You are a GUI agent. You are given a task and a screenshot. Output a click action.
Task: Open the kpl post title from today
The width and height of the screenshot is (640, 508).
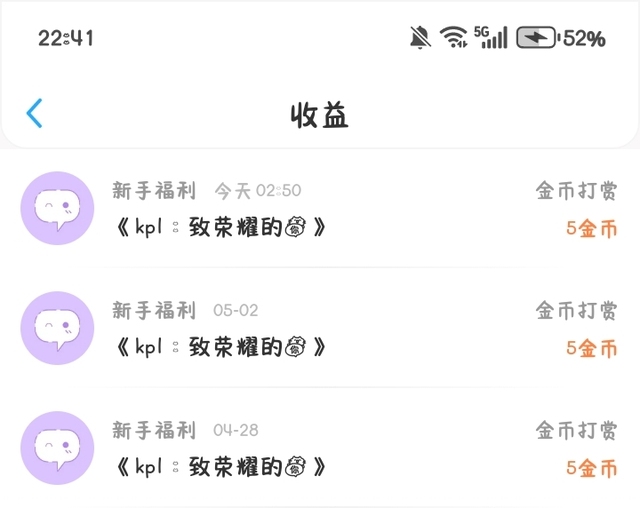[220, 228]
